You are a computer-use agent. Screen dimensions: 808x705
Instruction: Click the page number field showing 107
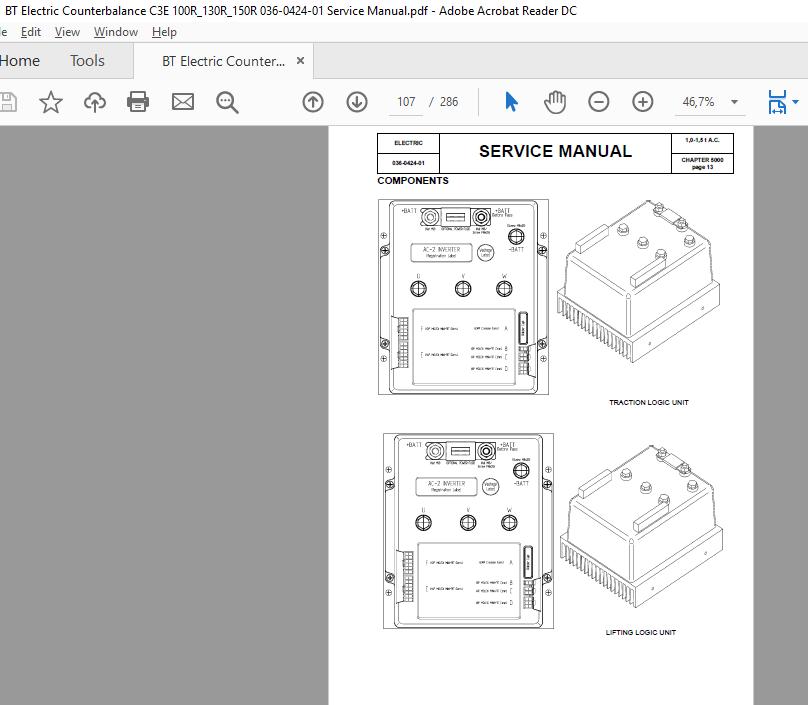tap(406, 102)
